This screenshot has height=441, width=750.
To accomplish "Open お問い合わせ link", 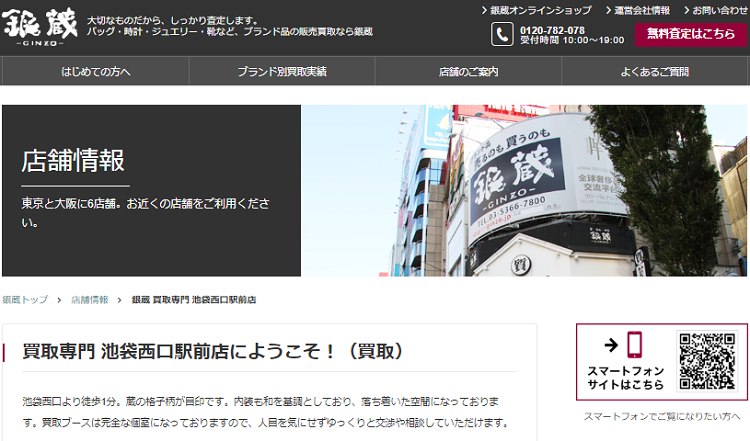I will click(720, 10).
